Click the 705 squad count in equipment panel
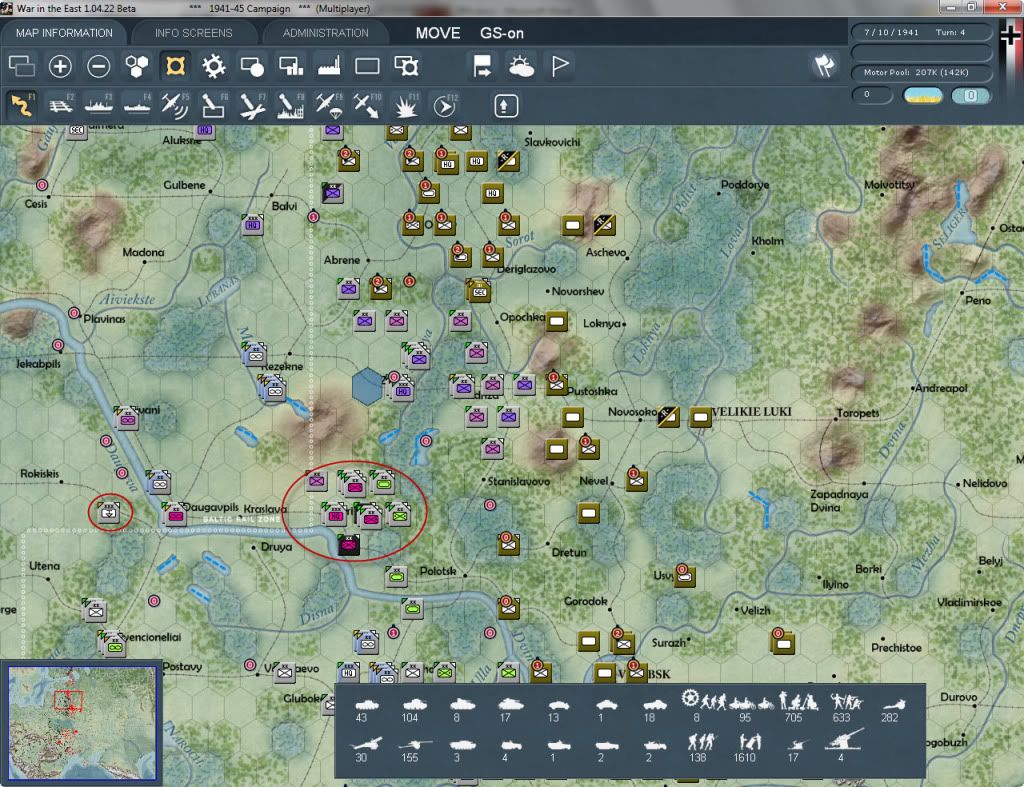The width and height of the screenshot is (1024, 787). [x=793, y=718]
